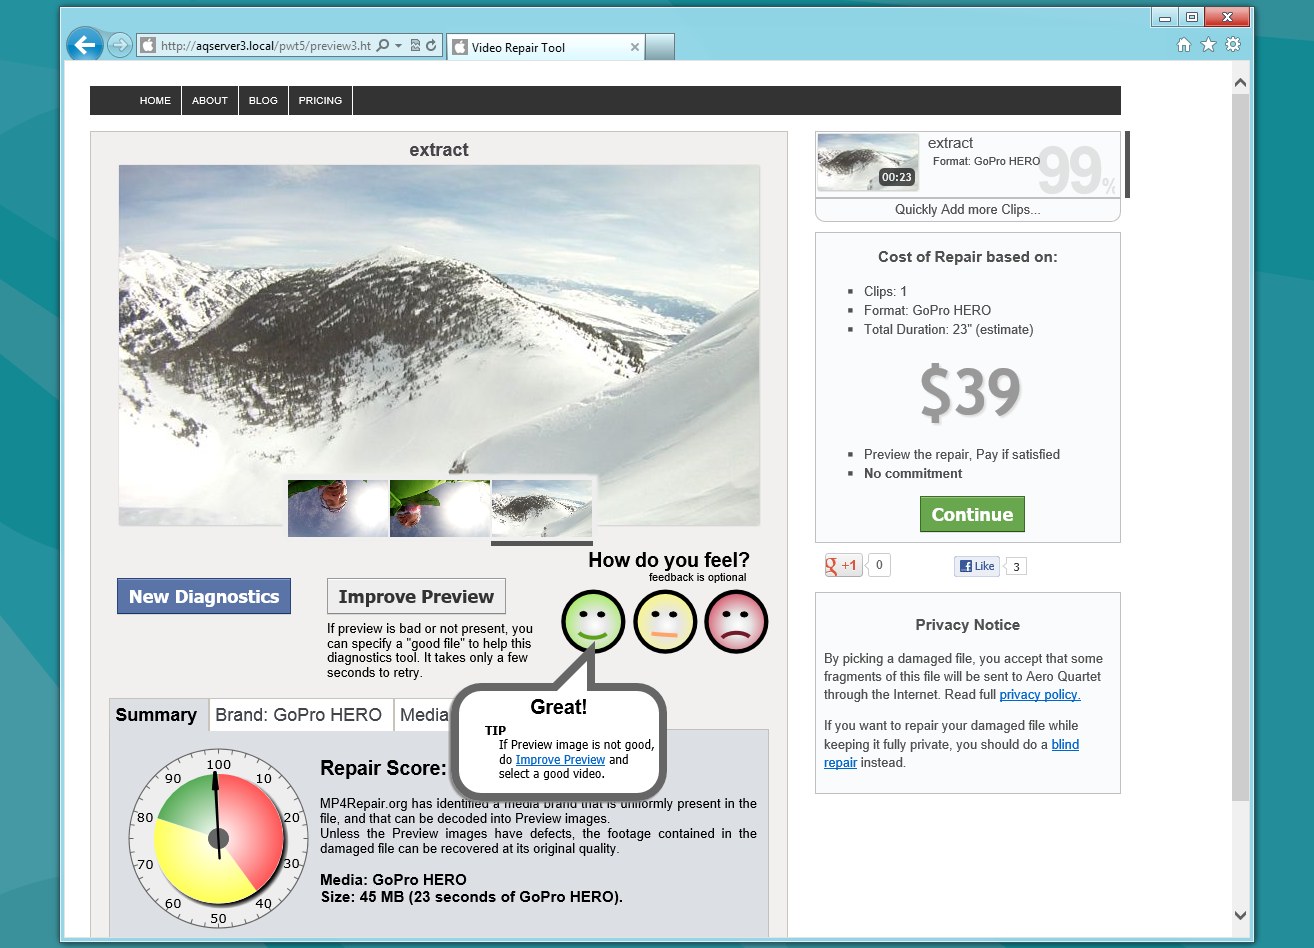This screenshot has height=948, width=1314.
Task: Click the compatibility view icon in address bar
Action: pos(415,46)
